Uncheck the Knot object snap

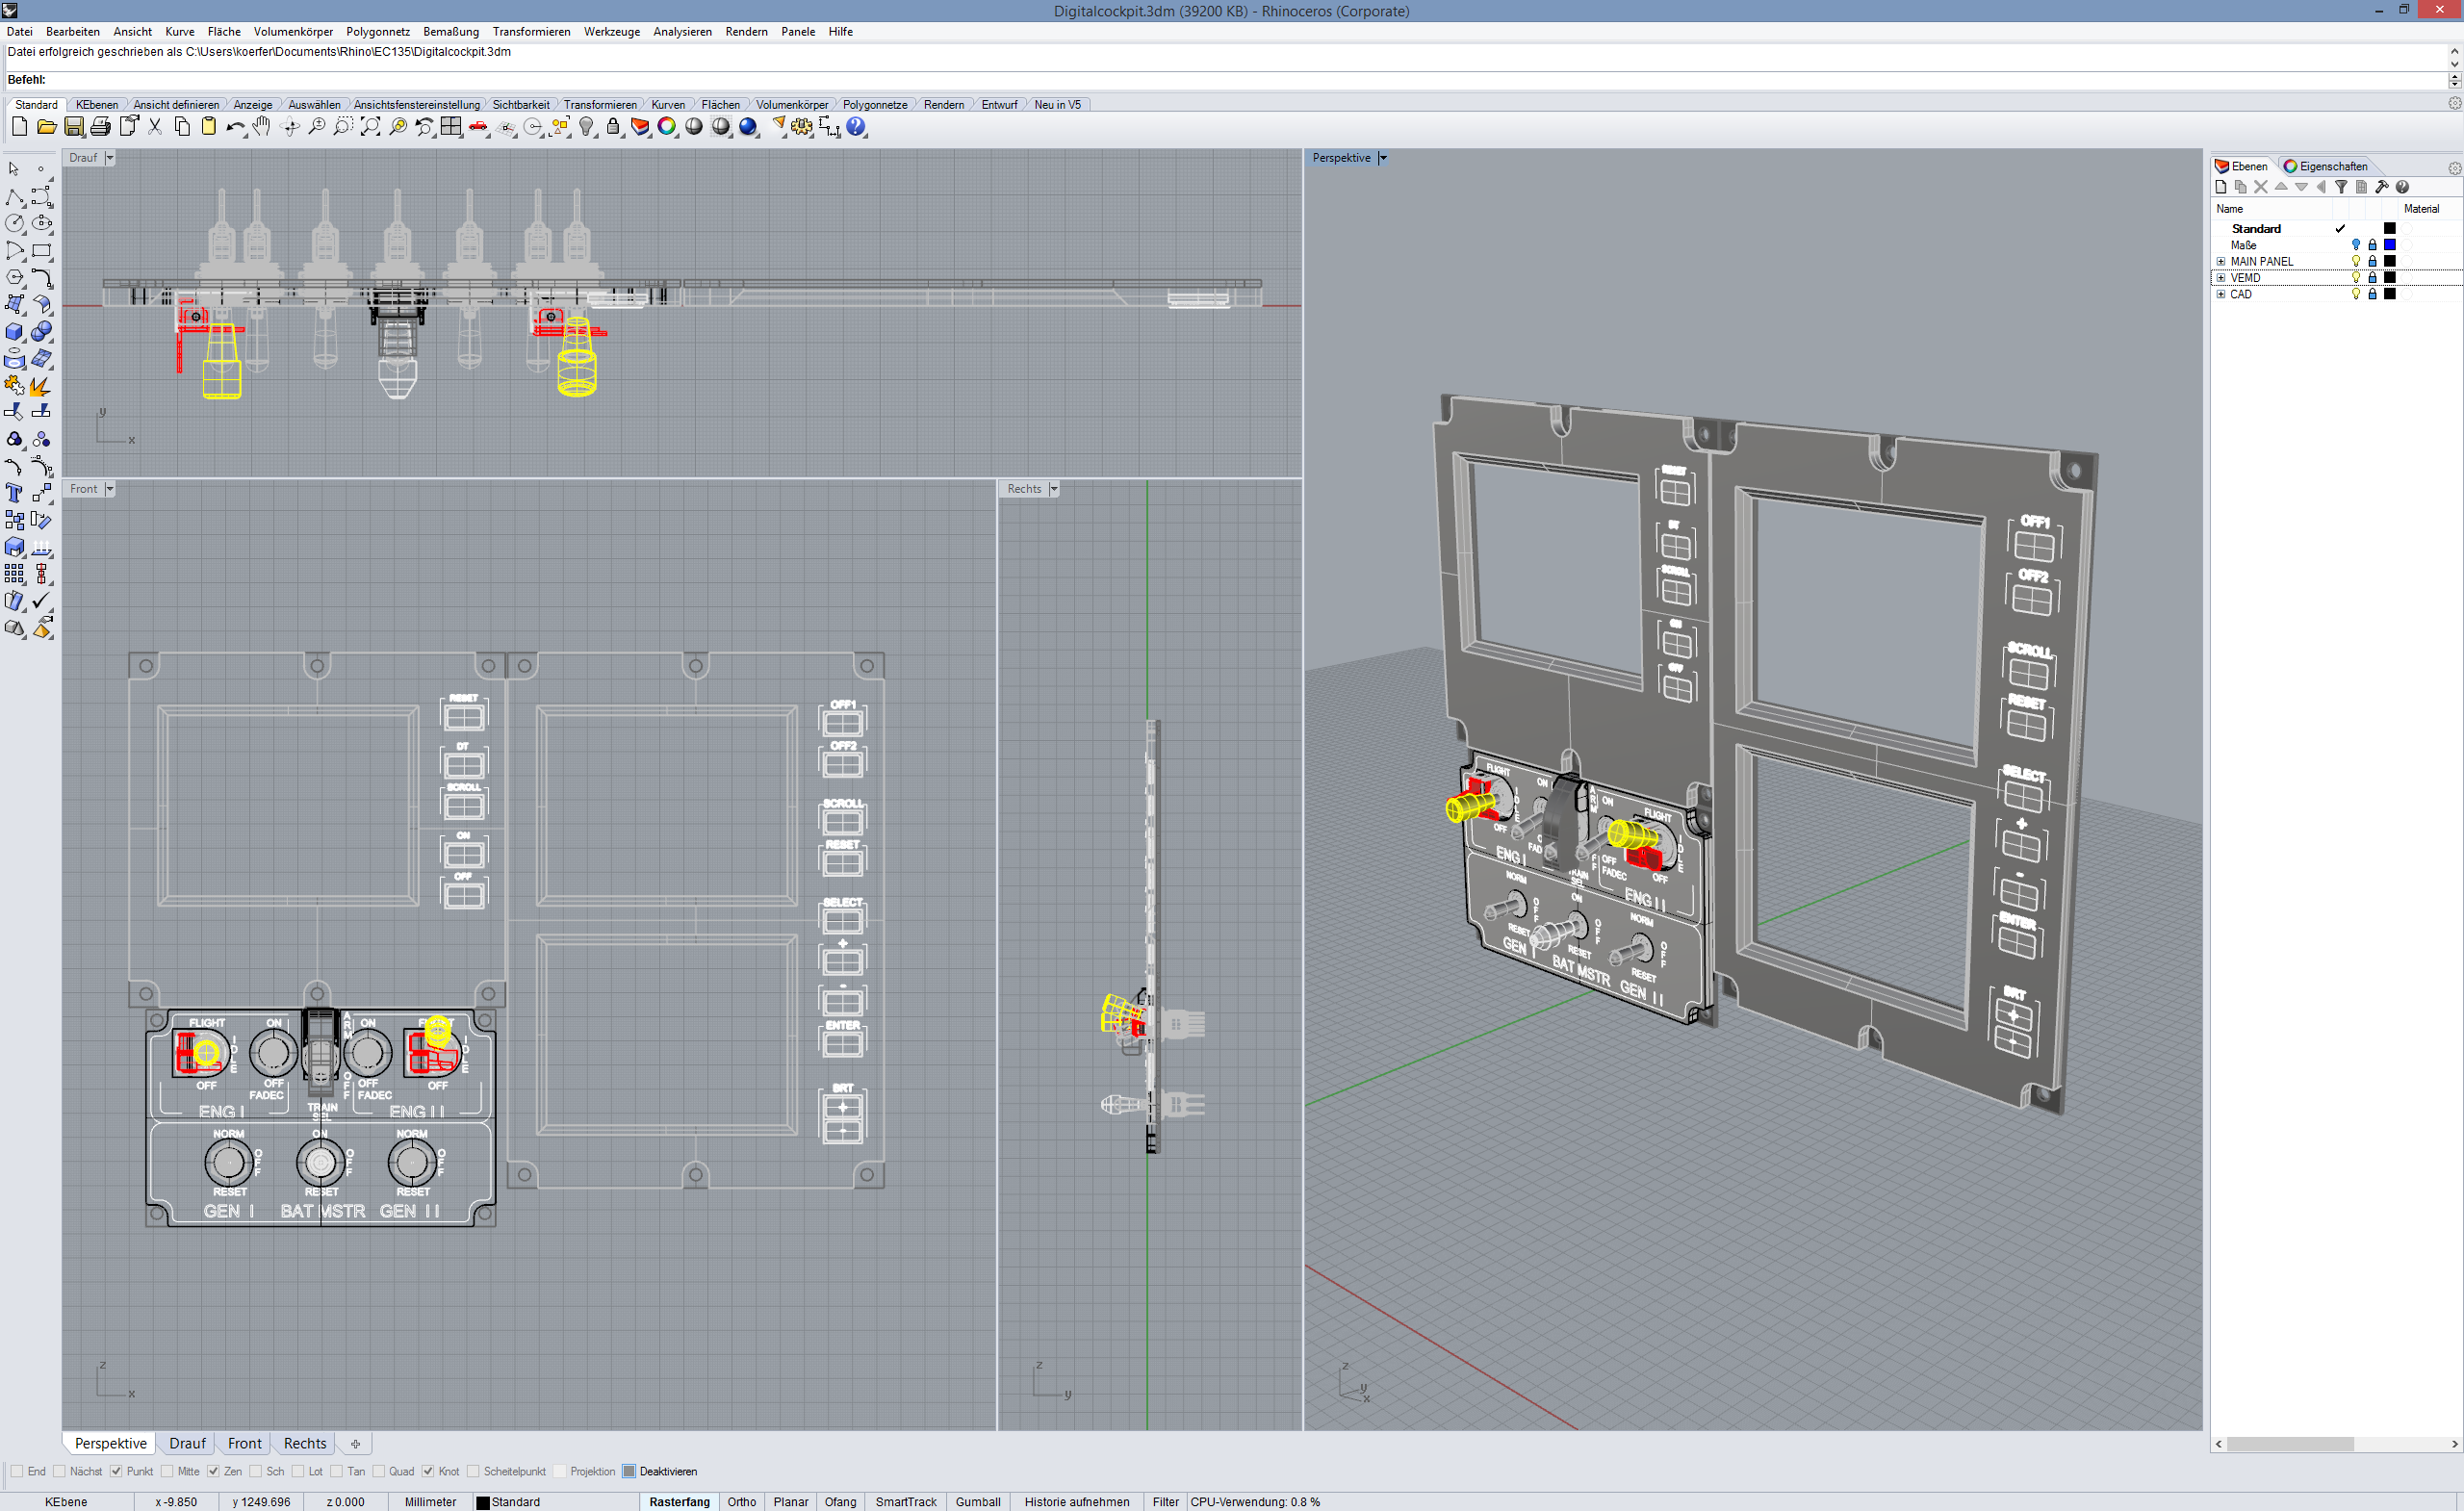point(428,1471)
